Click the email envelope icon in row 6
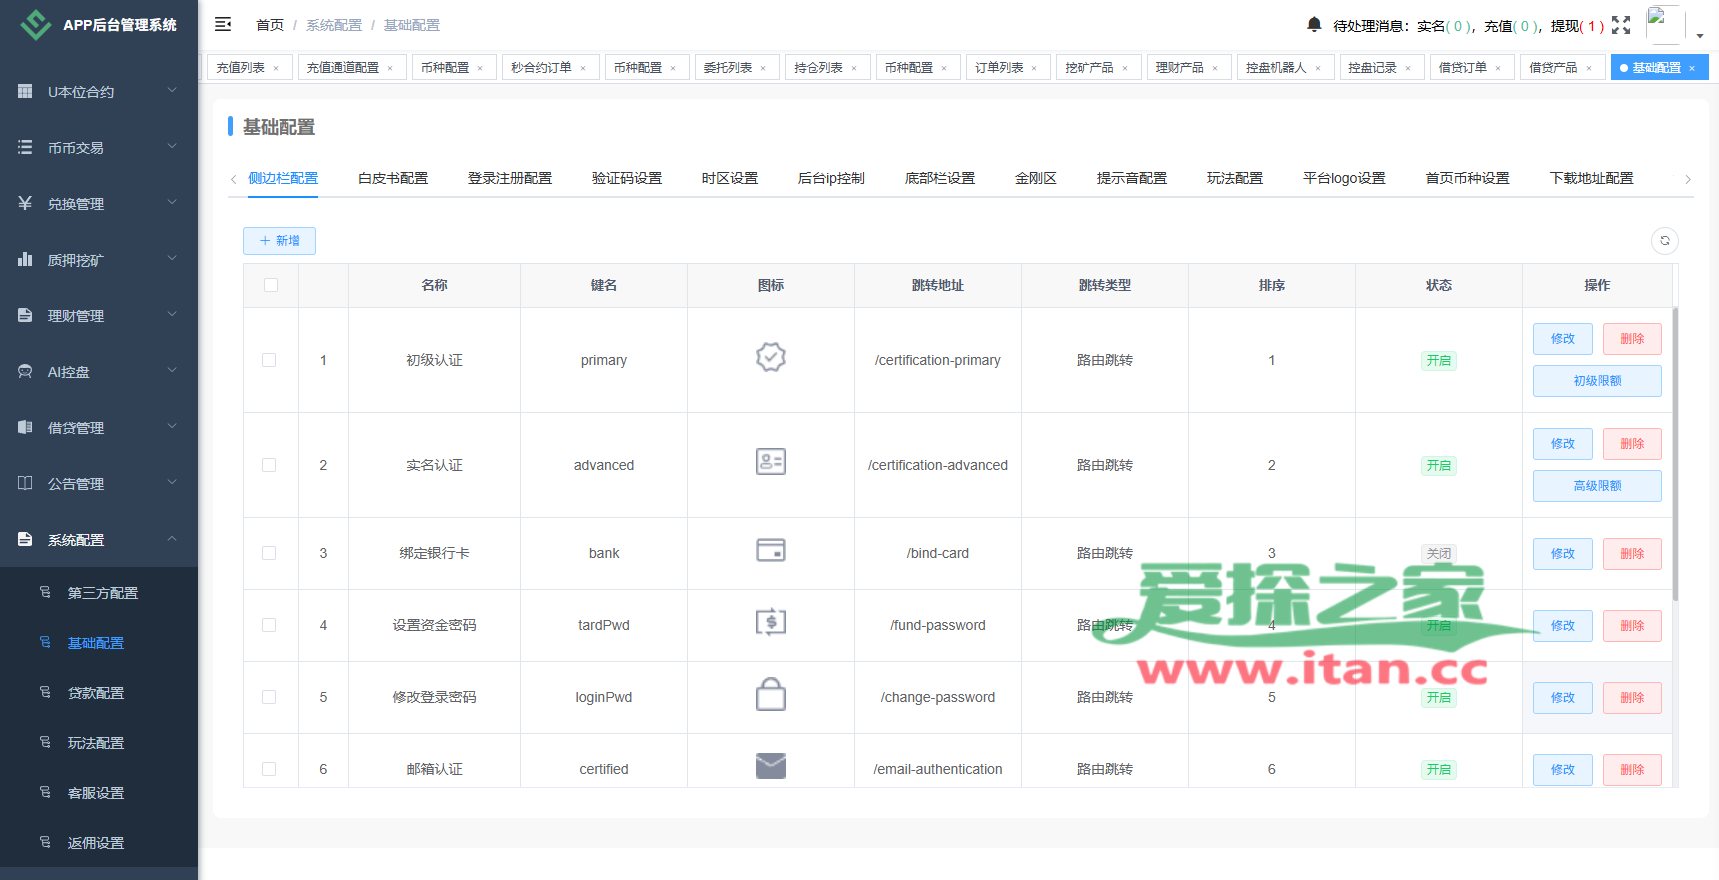This screenshot has width=1719, height=880. pyautogui.click(x=770, y=766)
